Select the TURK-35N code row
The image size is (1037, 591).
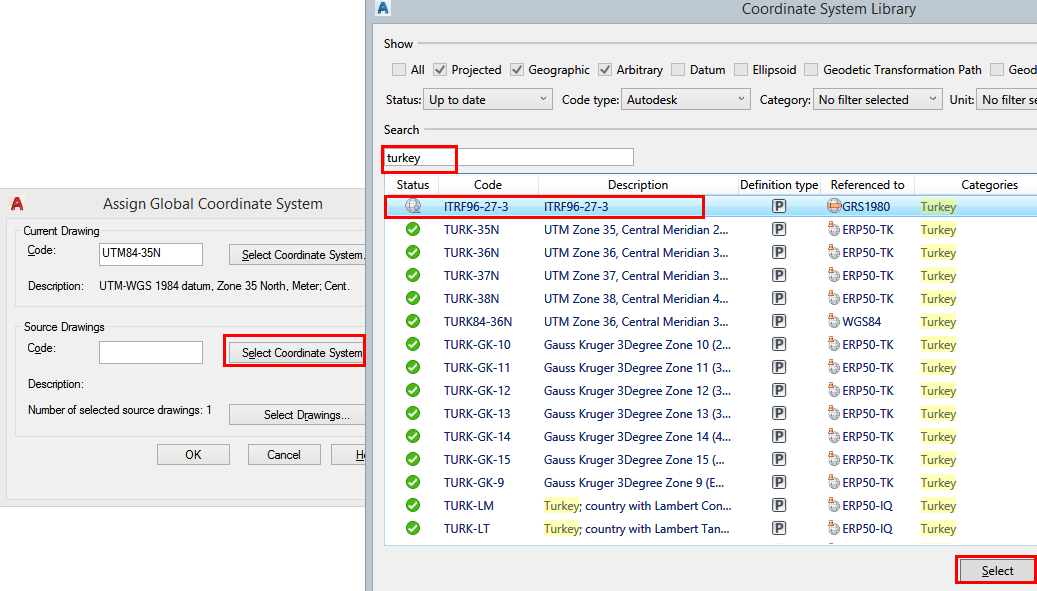click(x=472, y=230)
